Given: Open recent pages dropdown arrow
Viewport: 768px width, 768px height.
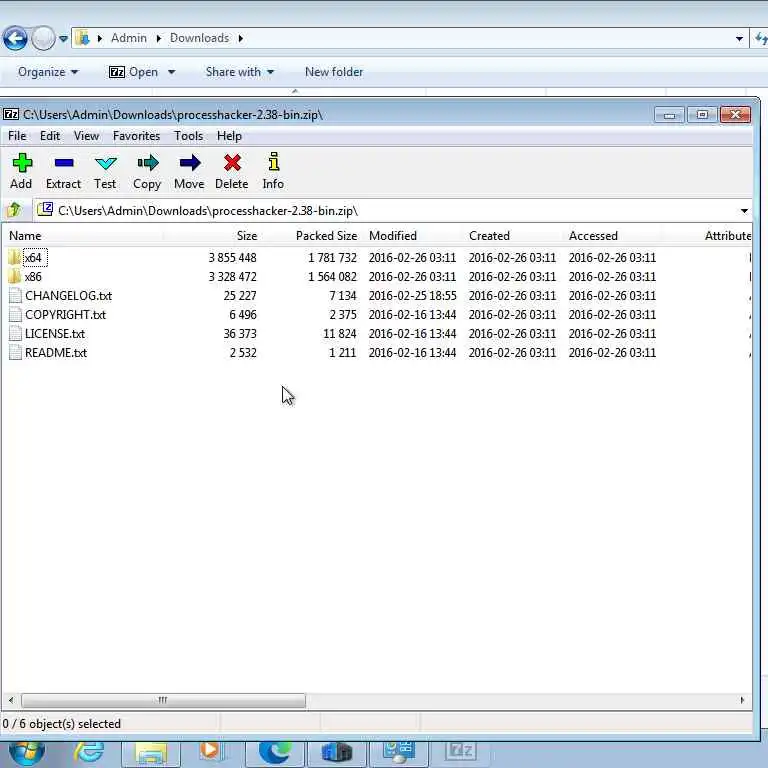Looking at the screenshot, I should tap(63, 38).
